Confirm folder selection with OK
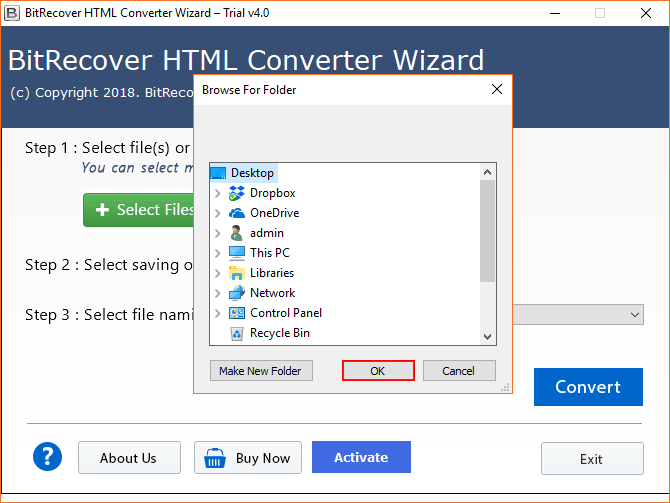The width and height of the screenshot is (670, 503). tap(378, 371)
